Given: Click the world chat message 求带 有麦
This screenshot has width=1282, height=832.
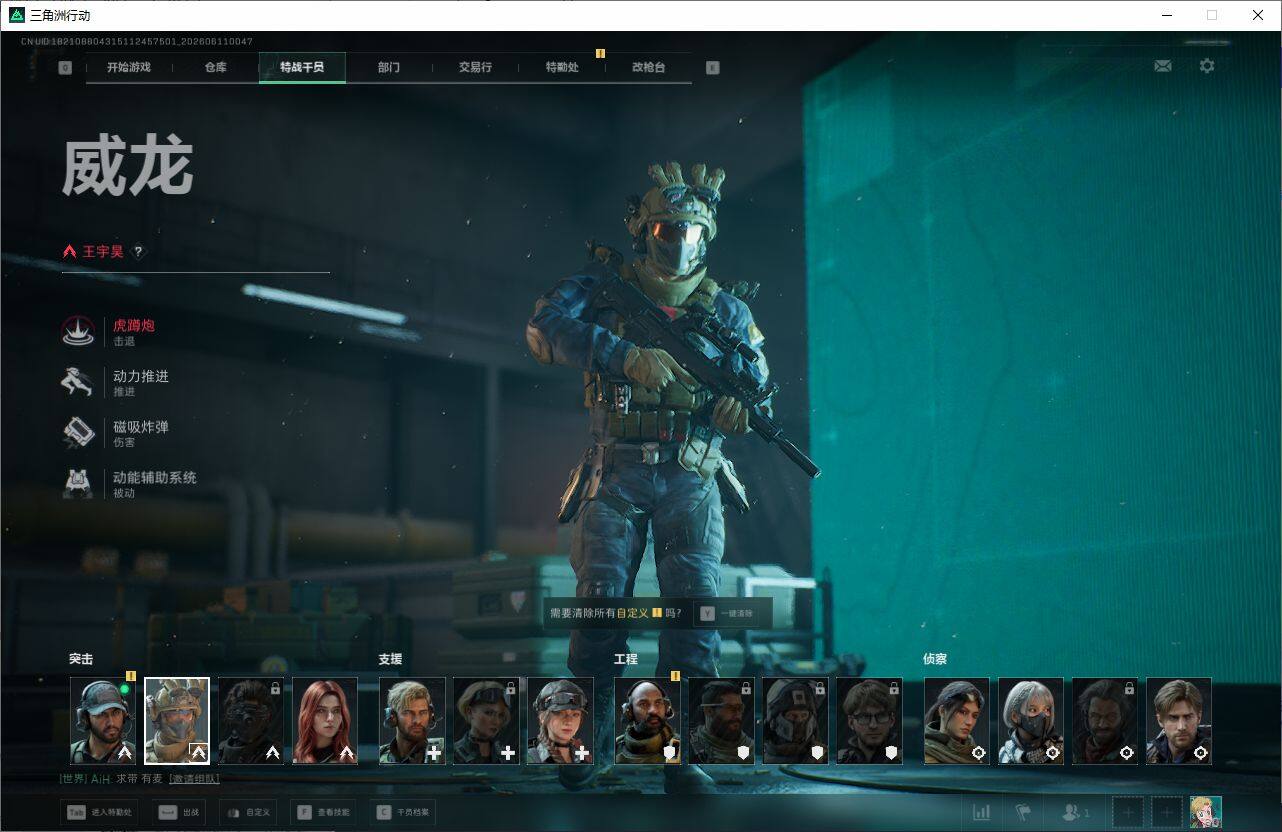Looking at the screenshot, I should pos(141,778).
